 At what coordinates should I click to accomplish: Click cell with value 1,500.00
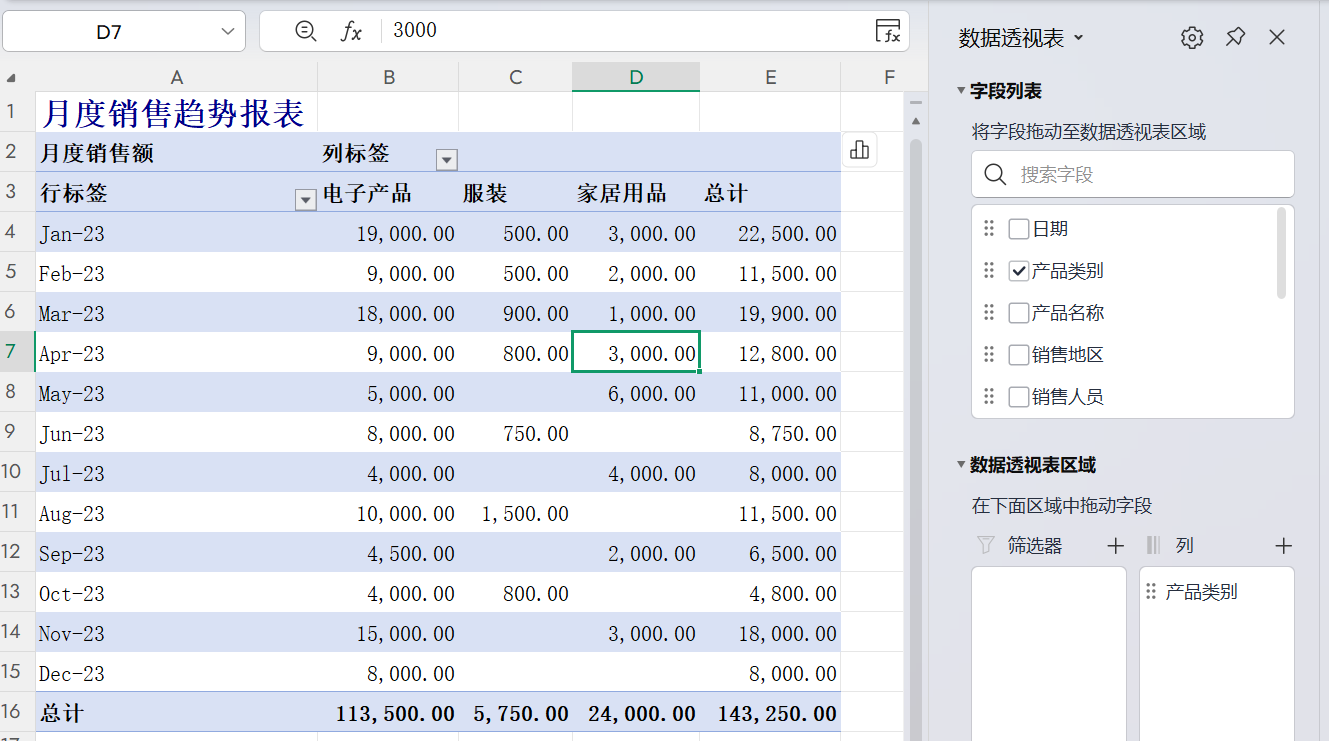click(516, 513)
